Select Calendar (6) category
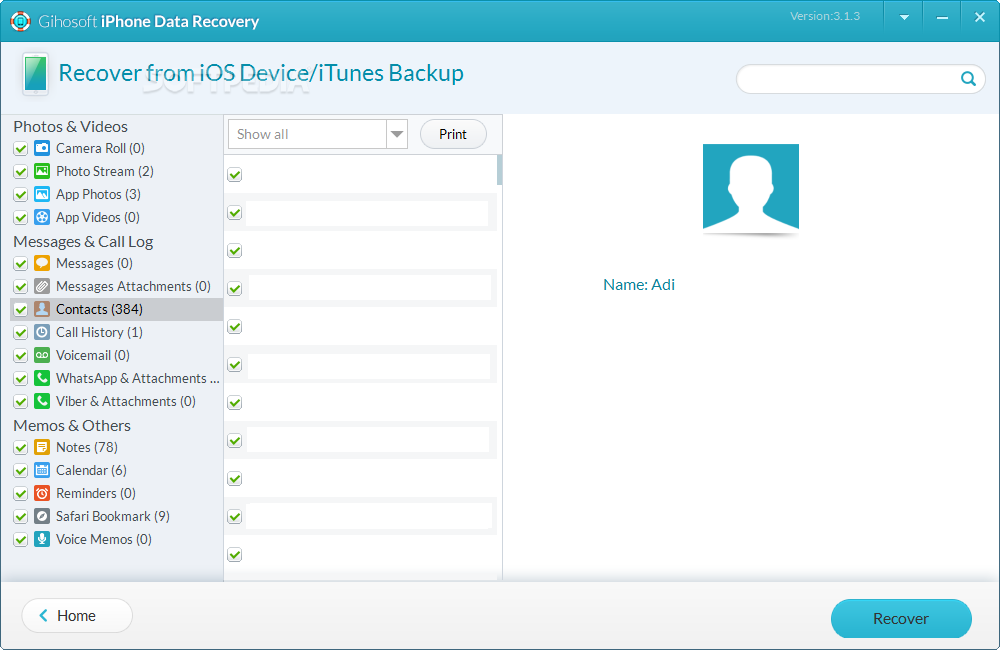The height and width of the screenshot is (650, 1000). (91, 470)
